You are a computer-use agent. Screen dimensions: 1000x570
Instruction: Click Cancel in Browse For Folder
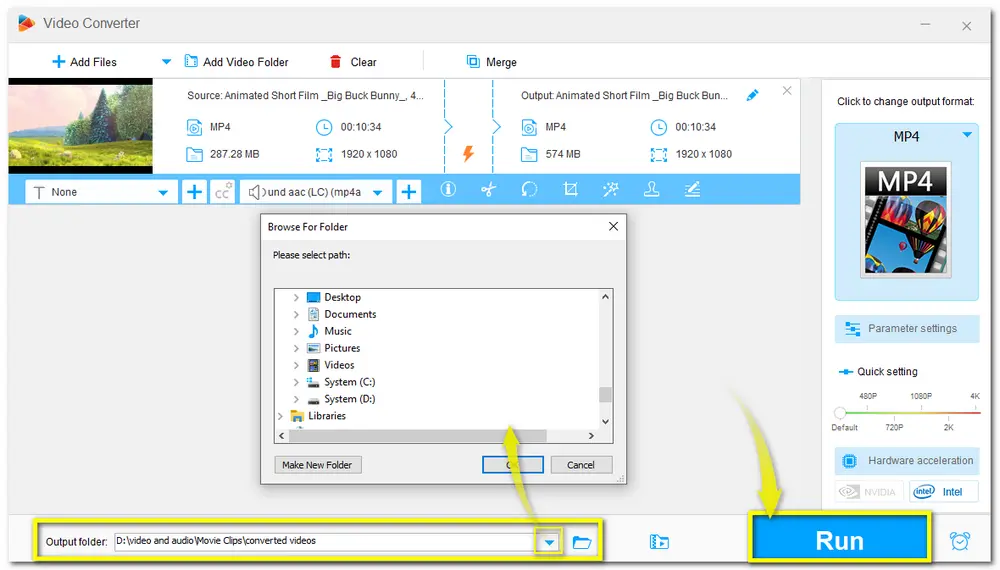click(581, 465)
